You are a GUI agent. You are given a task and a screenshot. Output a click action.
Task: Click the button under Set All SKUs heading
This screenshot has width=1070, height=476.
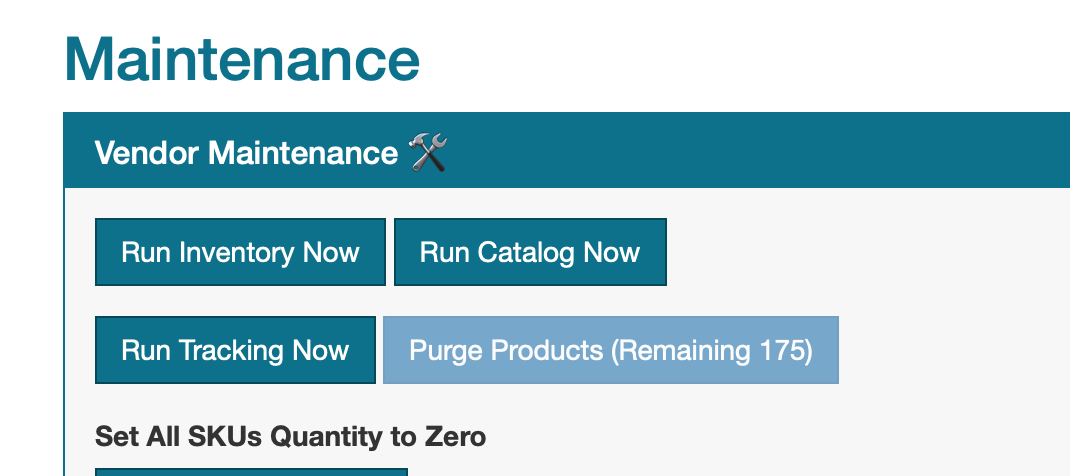coord(251,471)
